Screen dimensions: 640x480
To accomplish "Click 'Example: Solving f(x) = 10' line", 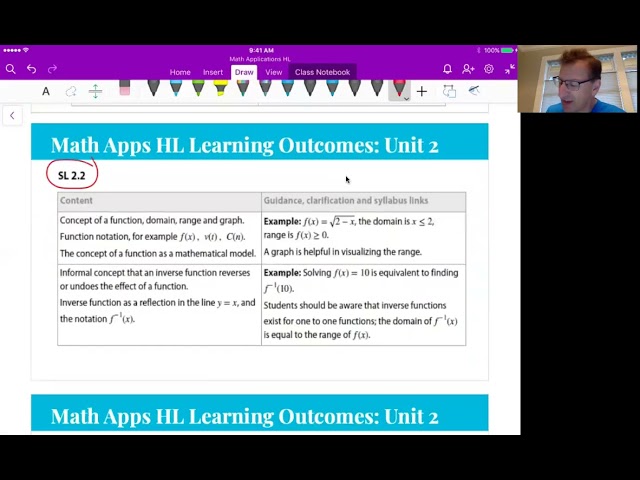I will click(x=361, y=273).
